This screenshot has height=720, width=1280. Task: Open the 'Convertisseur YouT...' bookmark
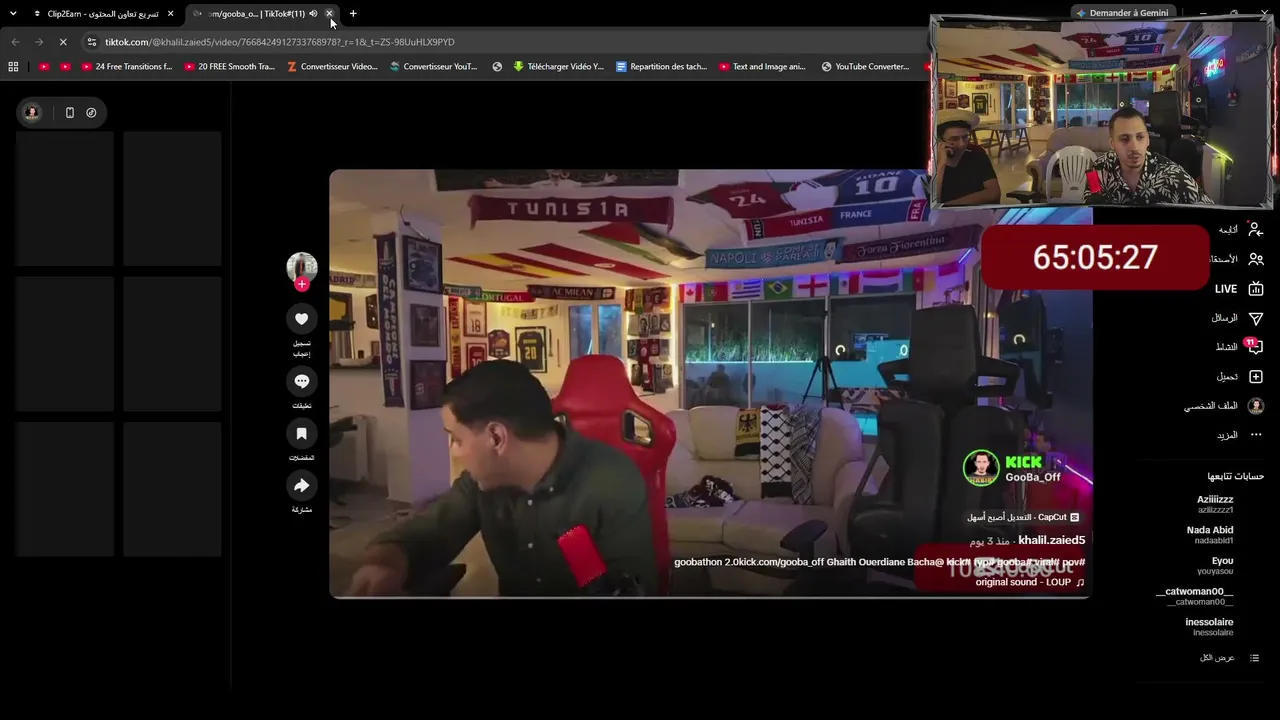[x=434, y=67]
